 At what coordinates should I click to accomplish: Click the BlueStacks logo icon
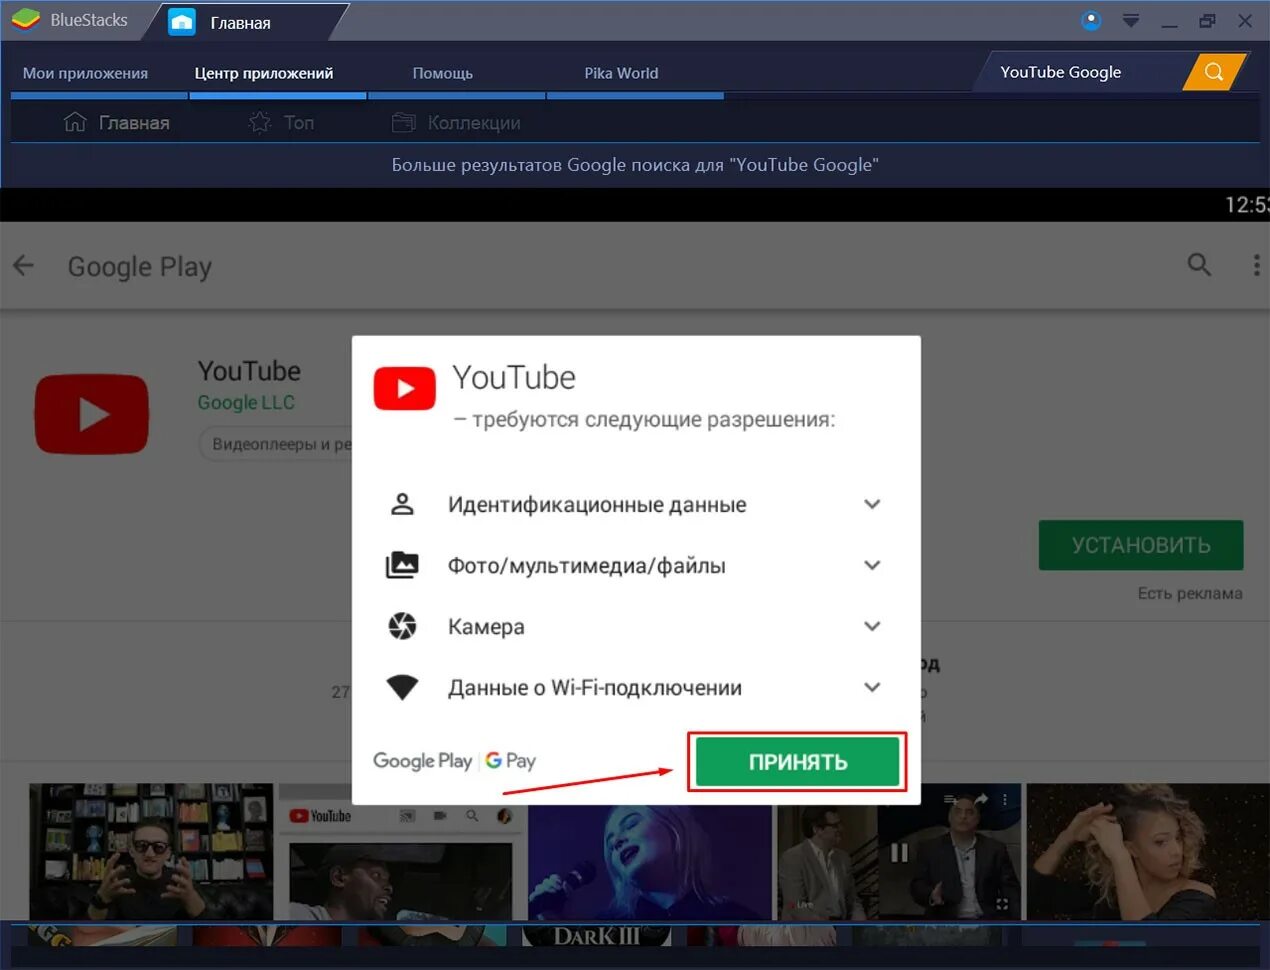pos(25,19)
